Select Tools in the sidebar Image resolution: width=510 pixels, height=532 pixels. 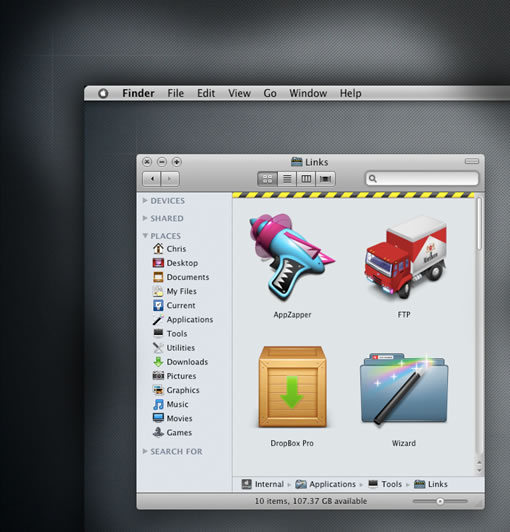[x=170, y=334]
